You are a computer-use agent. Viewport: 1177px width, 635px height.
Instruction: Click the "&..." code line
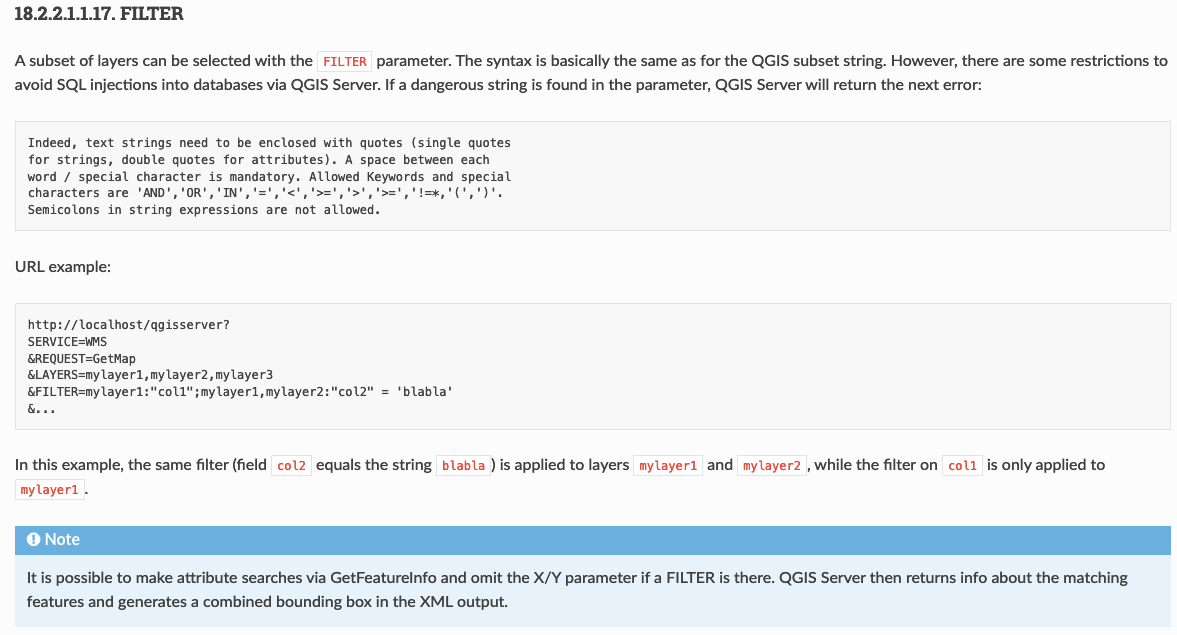41,409
